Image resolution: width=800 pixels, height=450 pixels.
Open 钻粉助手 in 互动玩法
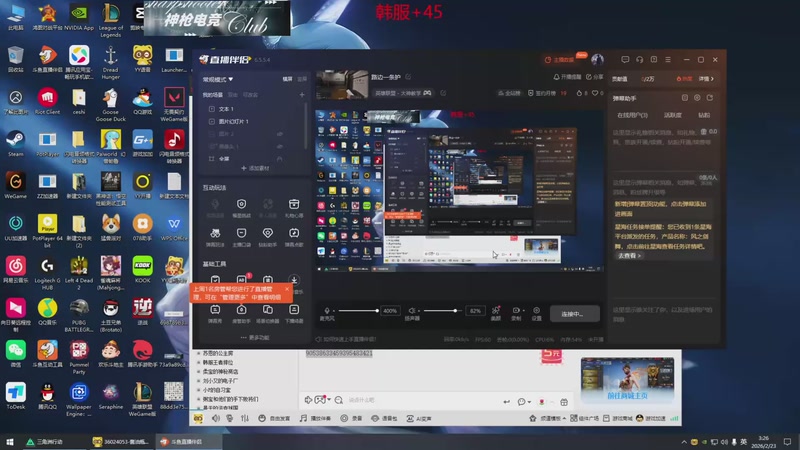pos(267,237)
